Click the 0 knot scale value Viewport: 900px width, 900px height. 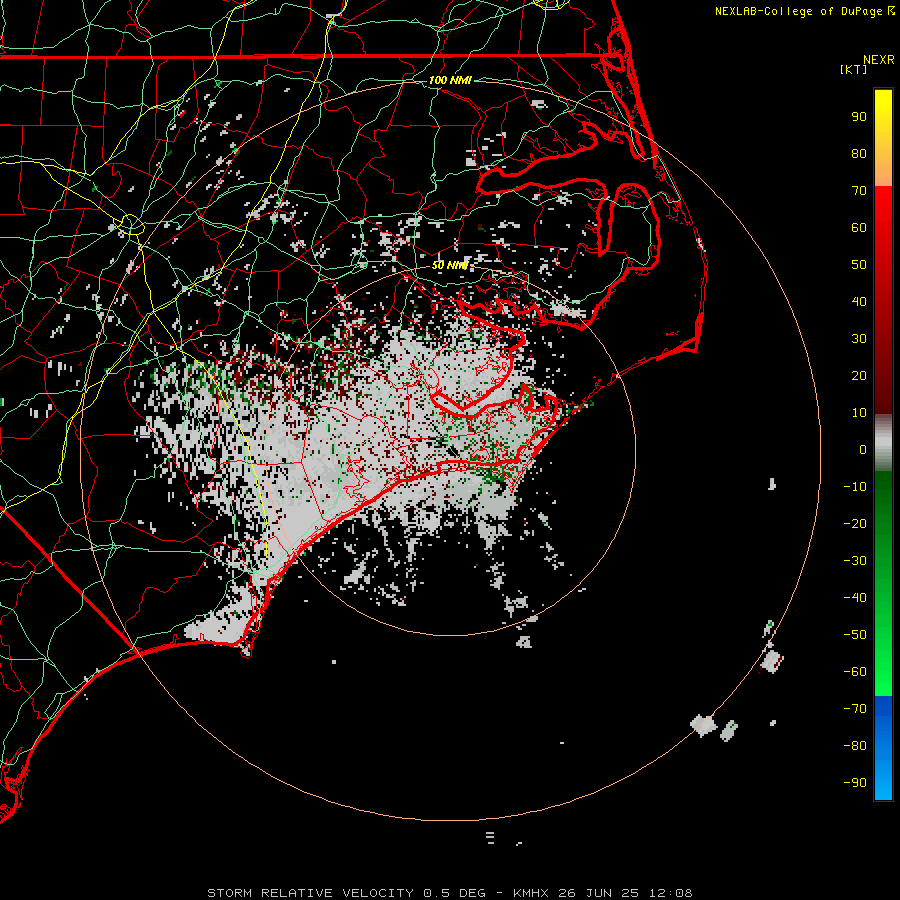[x=863, y=449]
